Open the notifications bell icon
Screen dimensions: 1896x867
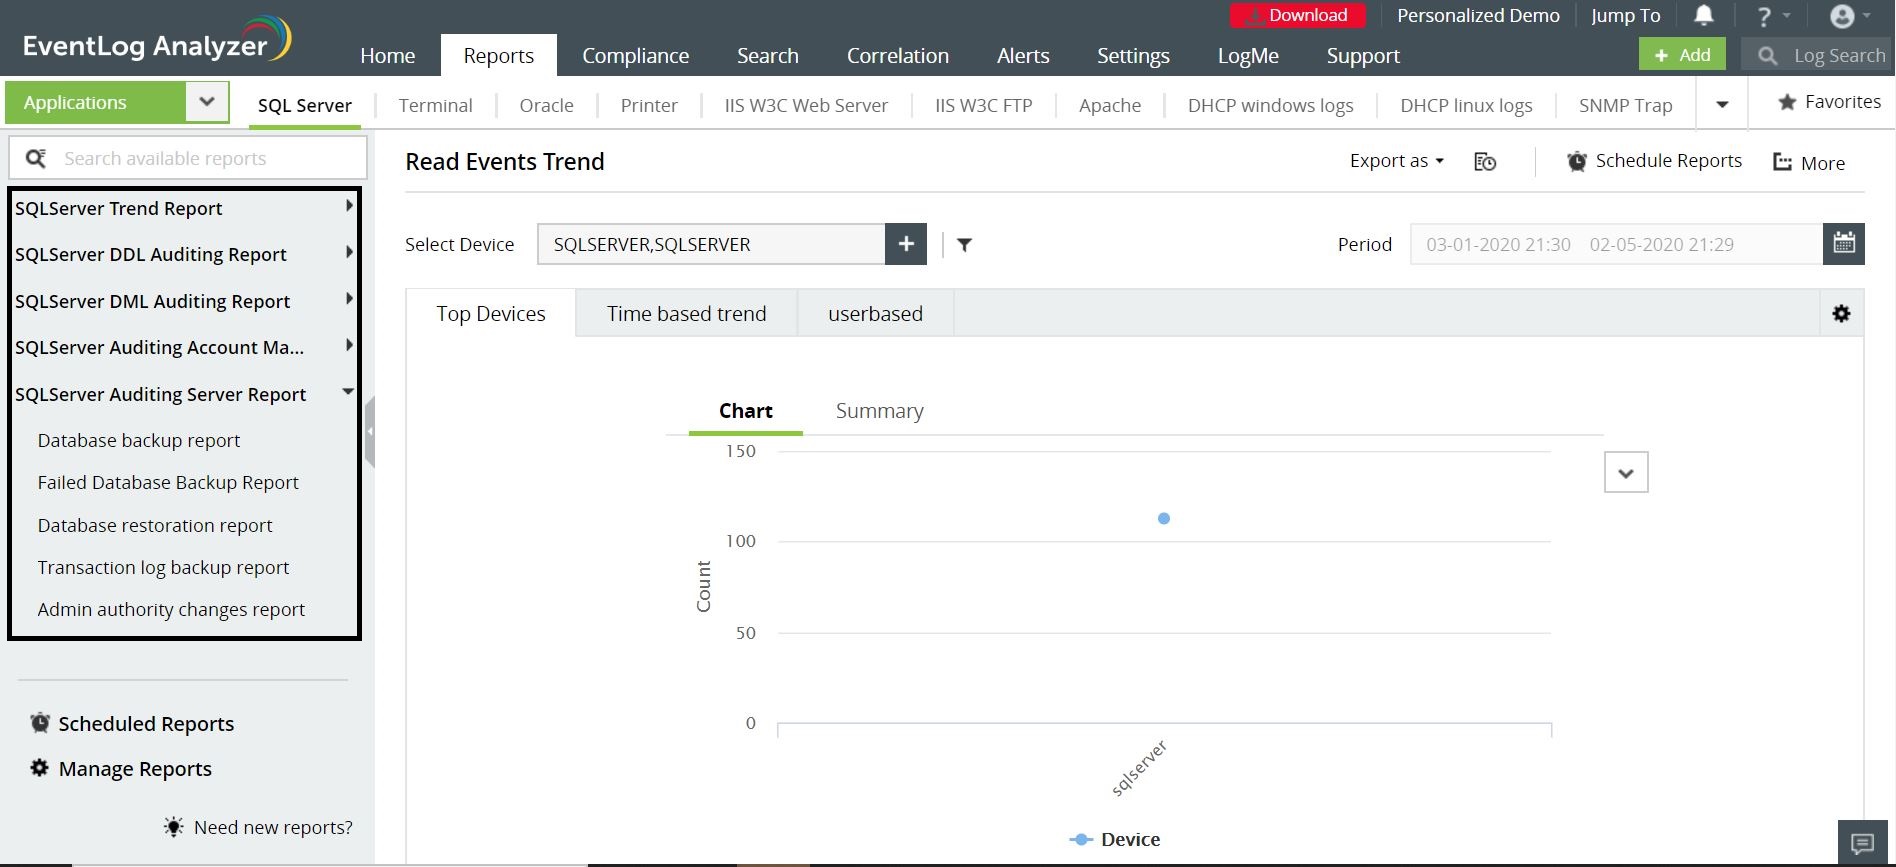[x=1703, y=15]
